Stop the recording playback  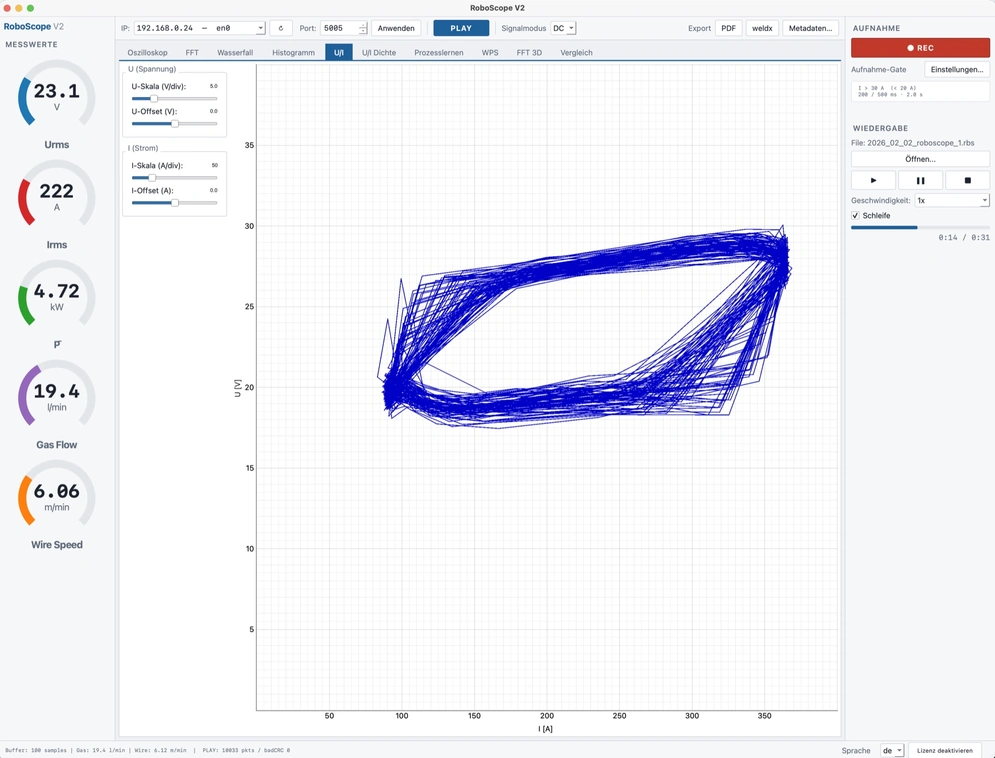tap(967, 180)
